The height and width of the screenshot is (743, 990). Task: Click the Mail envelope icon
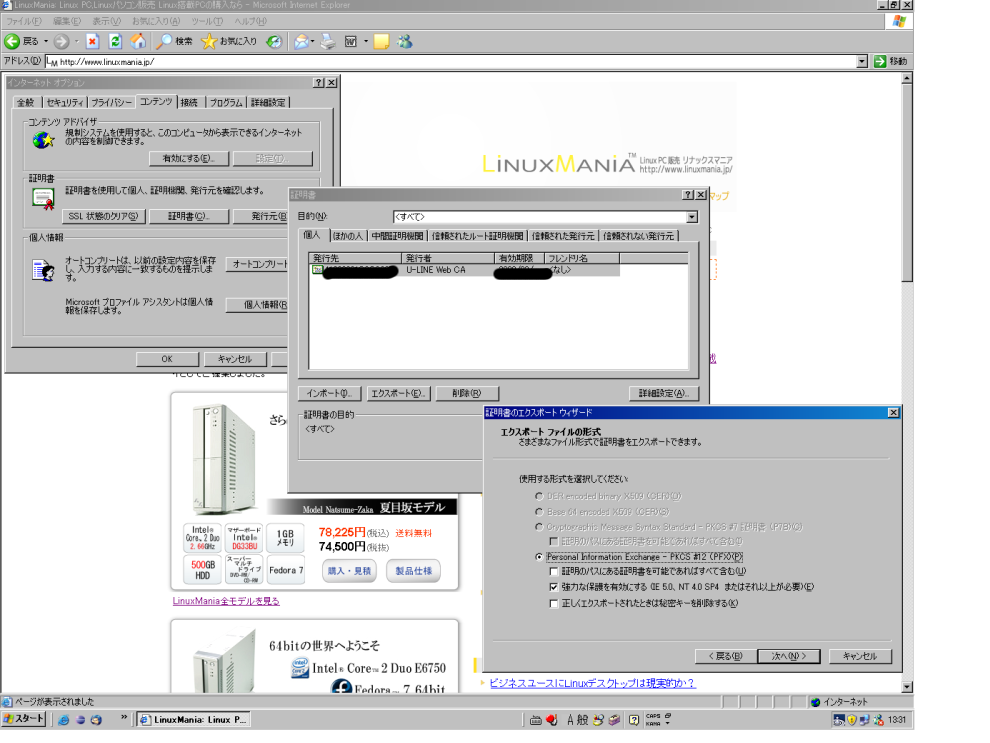click(301, 42)
